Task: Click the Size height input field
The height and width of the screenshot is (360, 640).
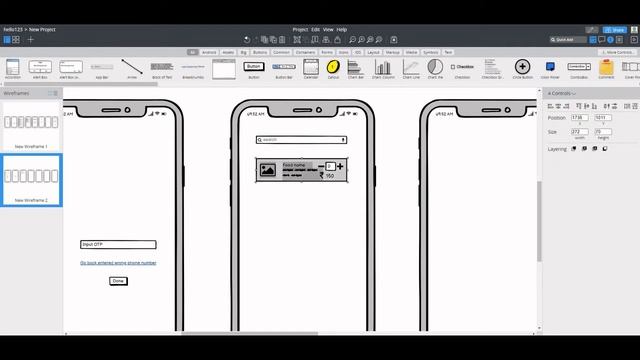Action: pyautogui.click(x=603, y=131)
